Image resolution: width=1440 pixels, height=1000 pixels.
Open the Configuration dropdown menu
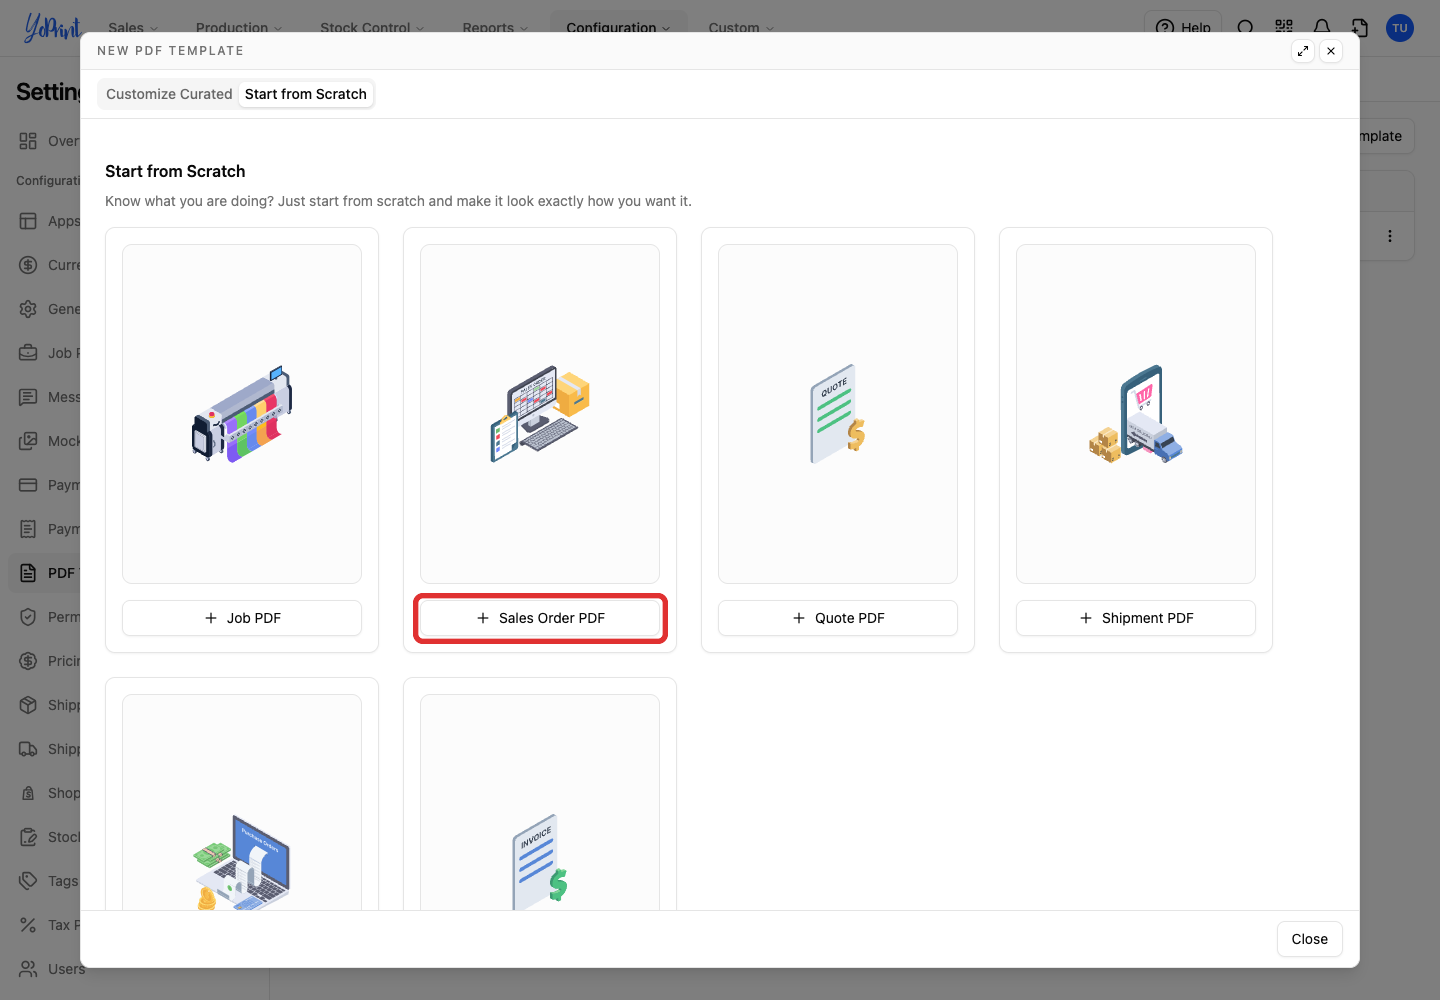tap(618, 28)
